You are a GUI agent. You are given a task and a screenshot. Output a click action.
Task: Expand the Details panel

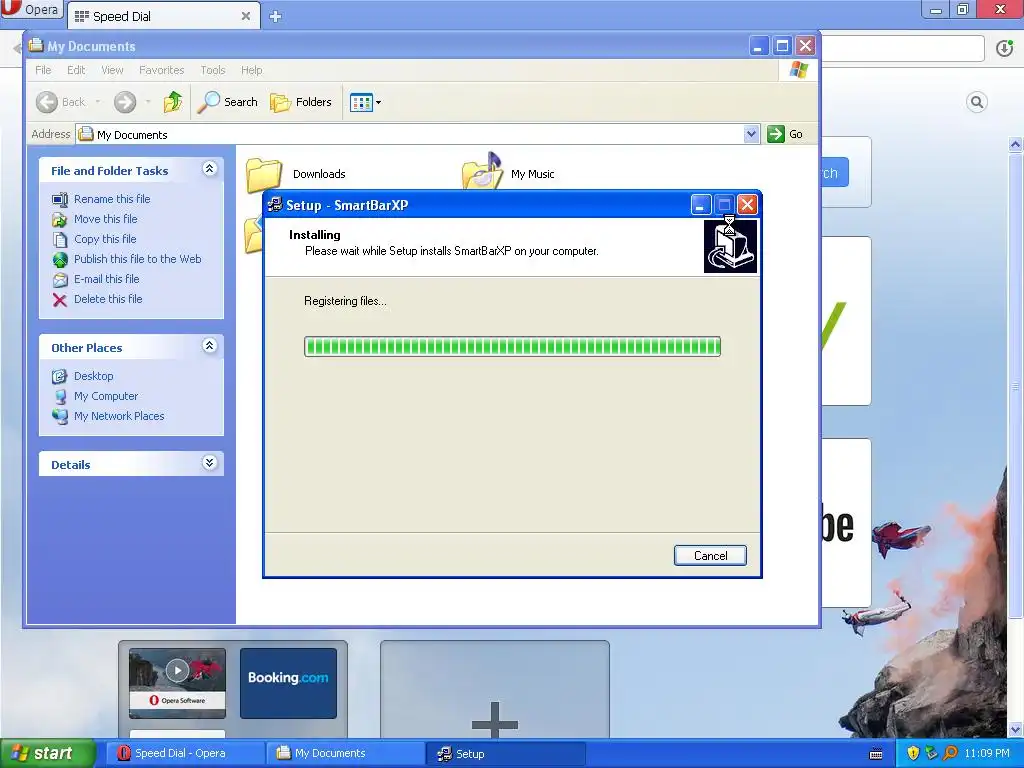(x=209, y=463)
